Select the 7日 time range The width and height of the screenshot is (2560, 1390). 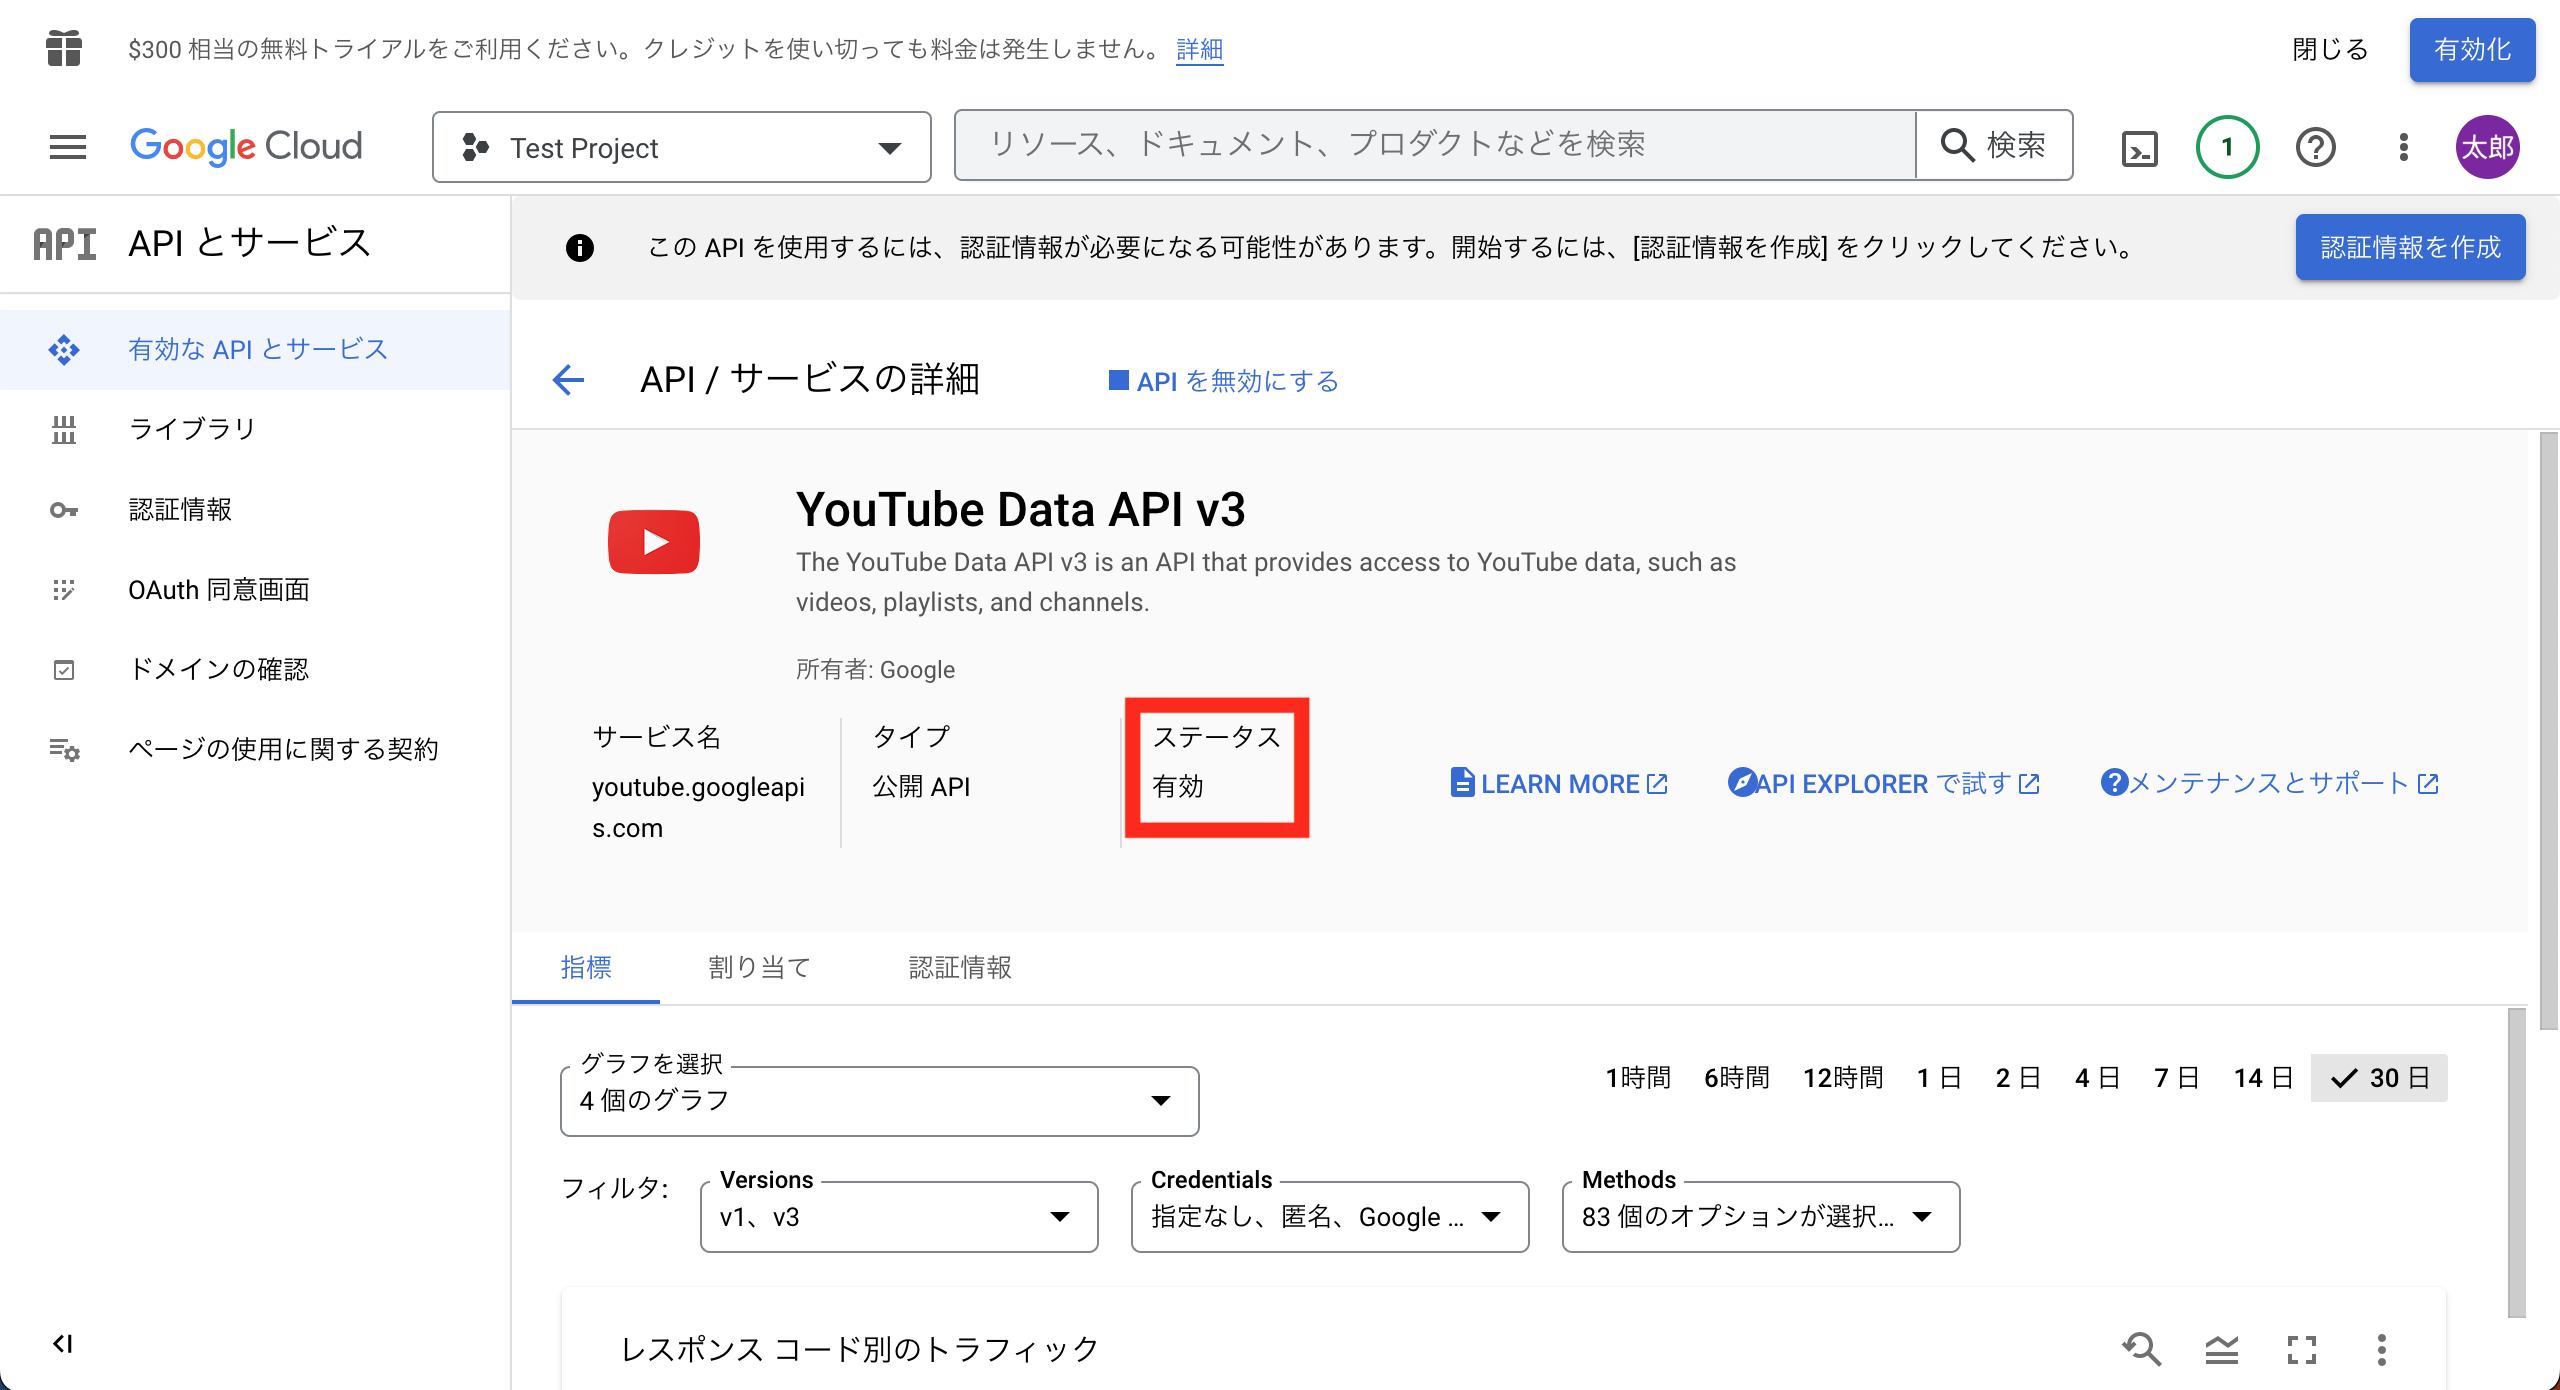pyautogui.click(x=2178, y=1077)
